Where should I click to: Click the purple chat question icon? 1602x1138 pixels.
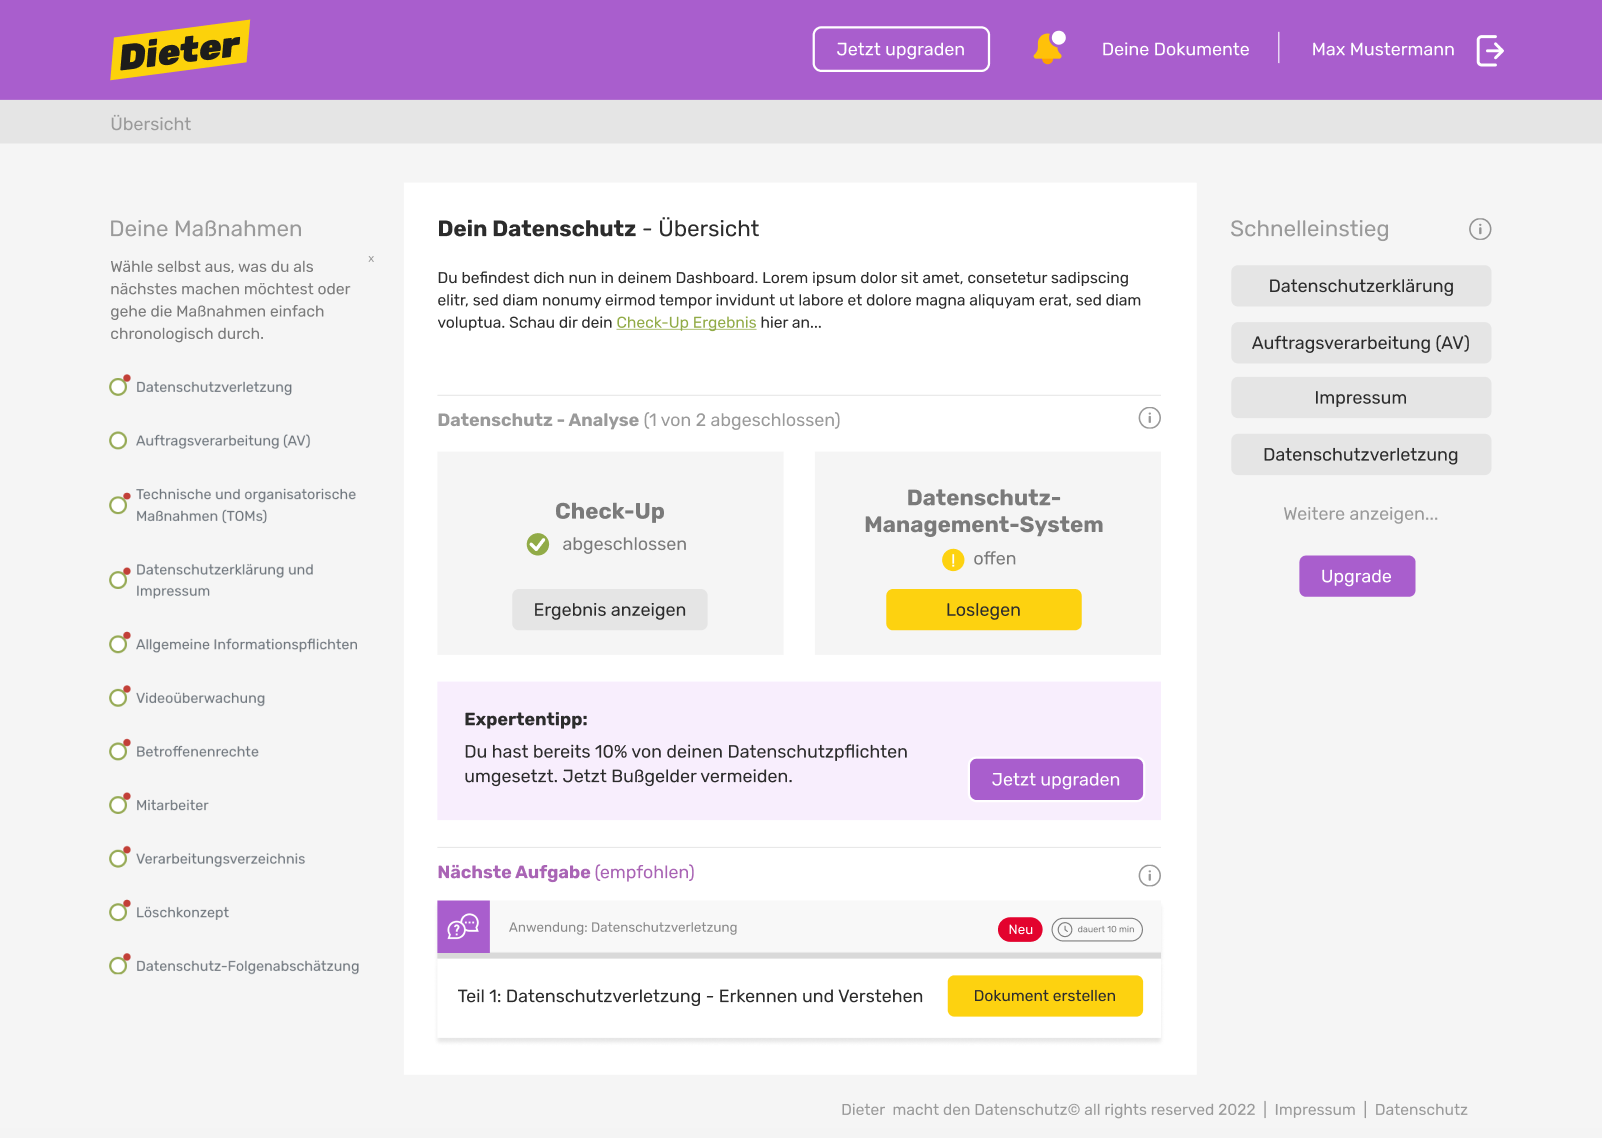[x=463, y=927]
